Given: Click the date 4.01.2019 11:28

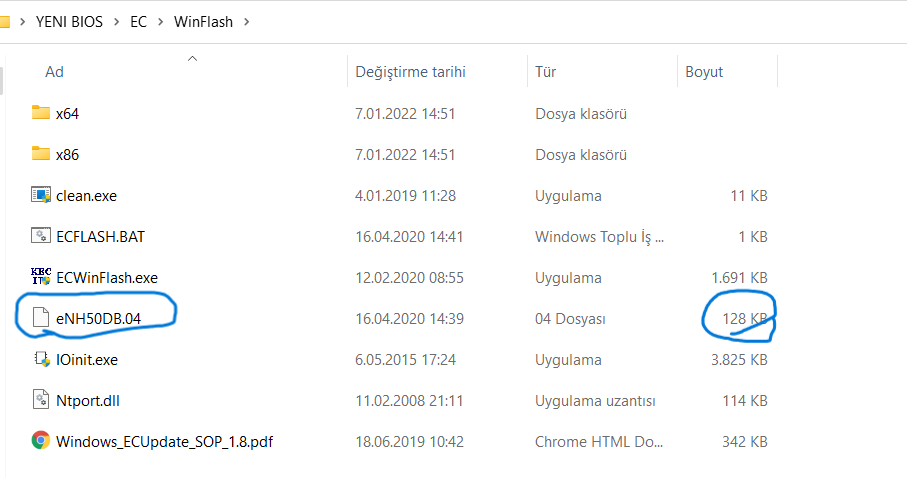Looking at the screenshot, I should (405, 196).
